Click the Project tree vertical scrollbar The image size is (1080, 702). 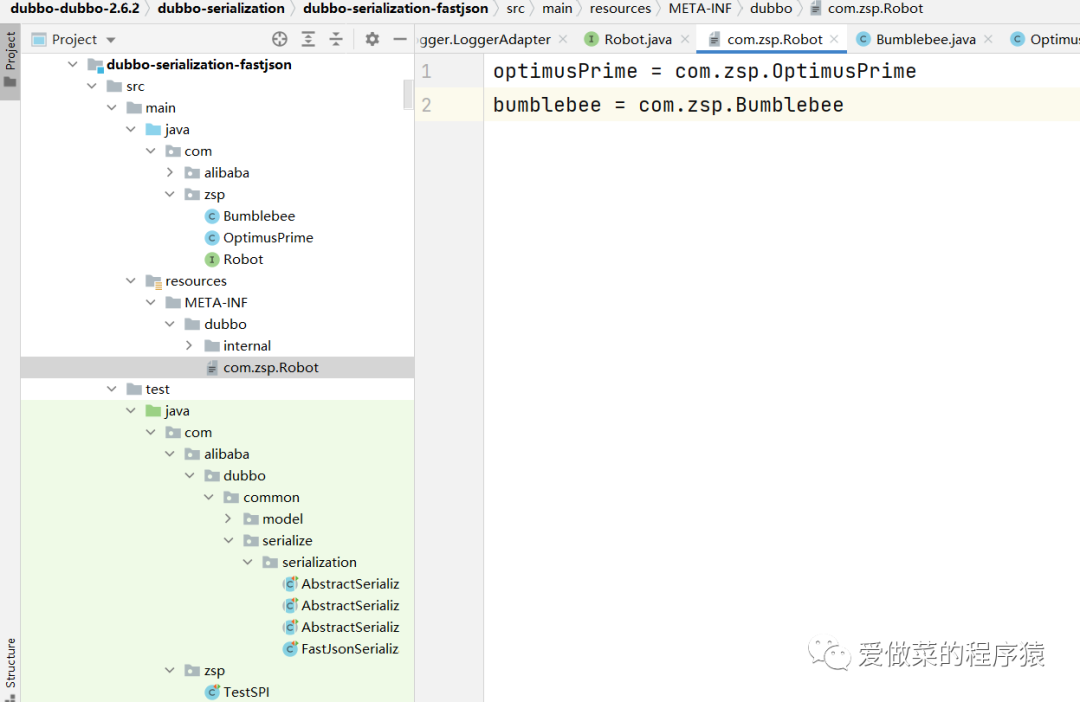click(408, 94)
